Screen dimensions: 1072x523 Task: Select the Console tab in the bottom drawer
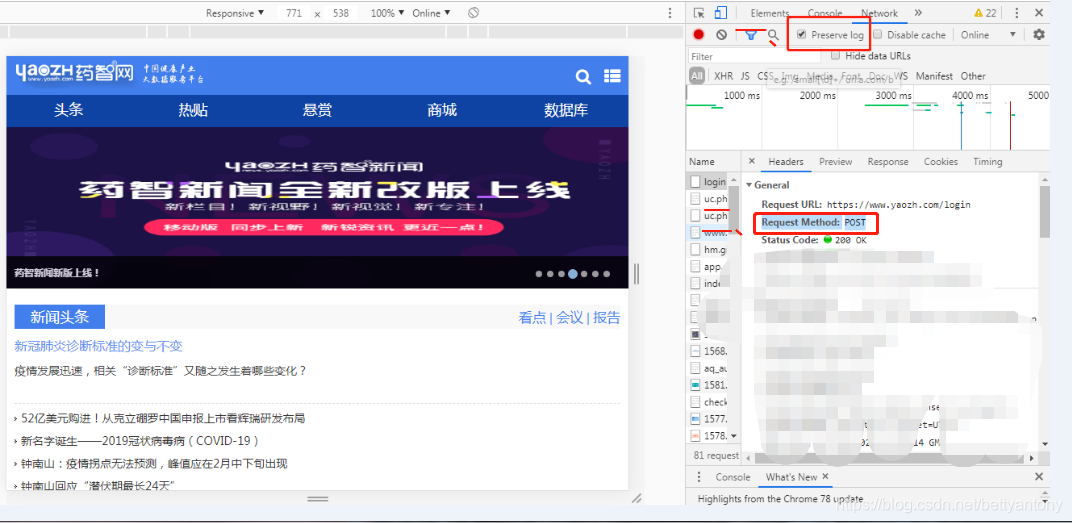(733, 477)
